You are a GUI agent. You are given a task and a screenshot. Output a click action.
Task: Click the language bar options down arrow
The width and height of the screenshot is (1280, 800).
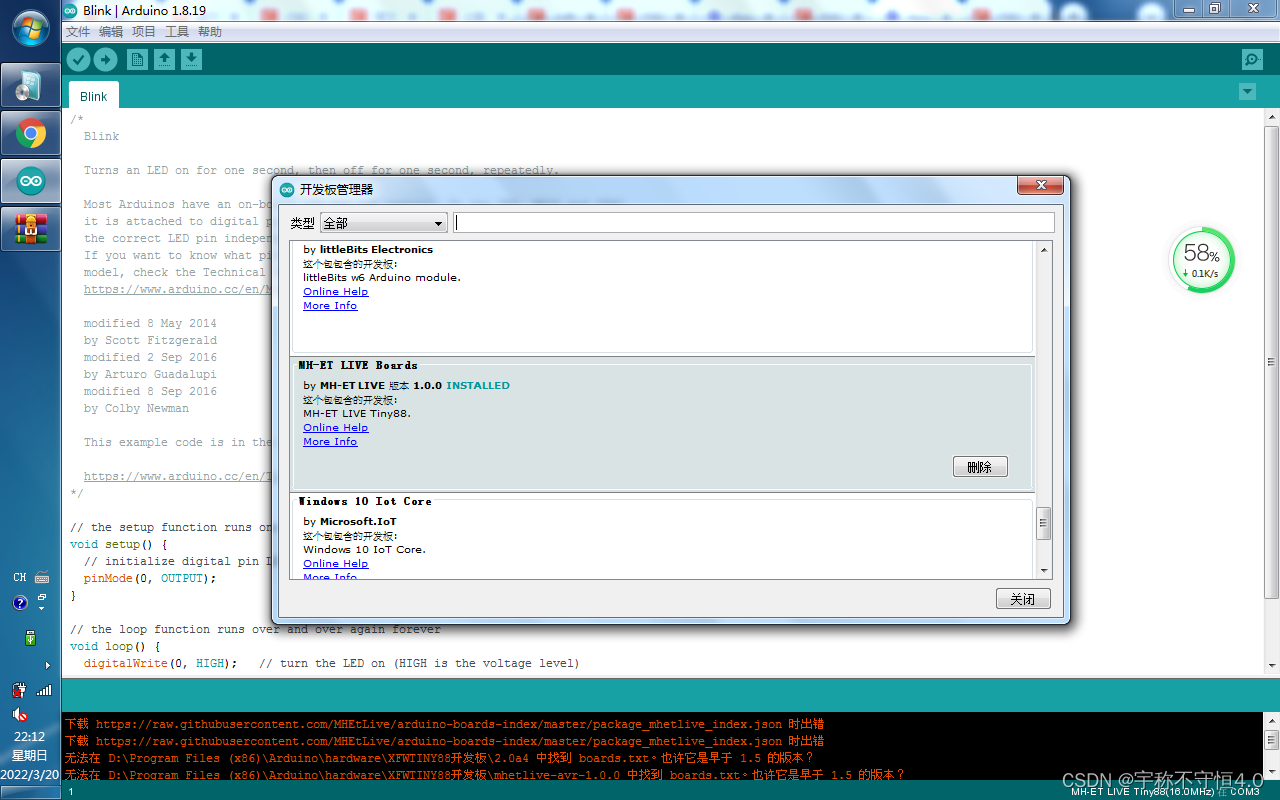click(42, 608)
